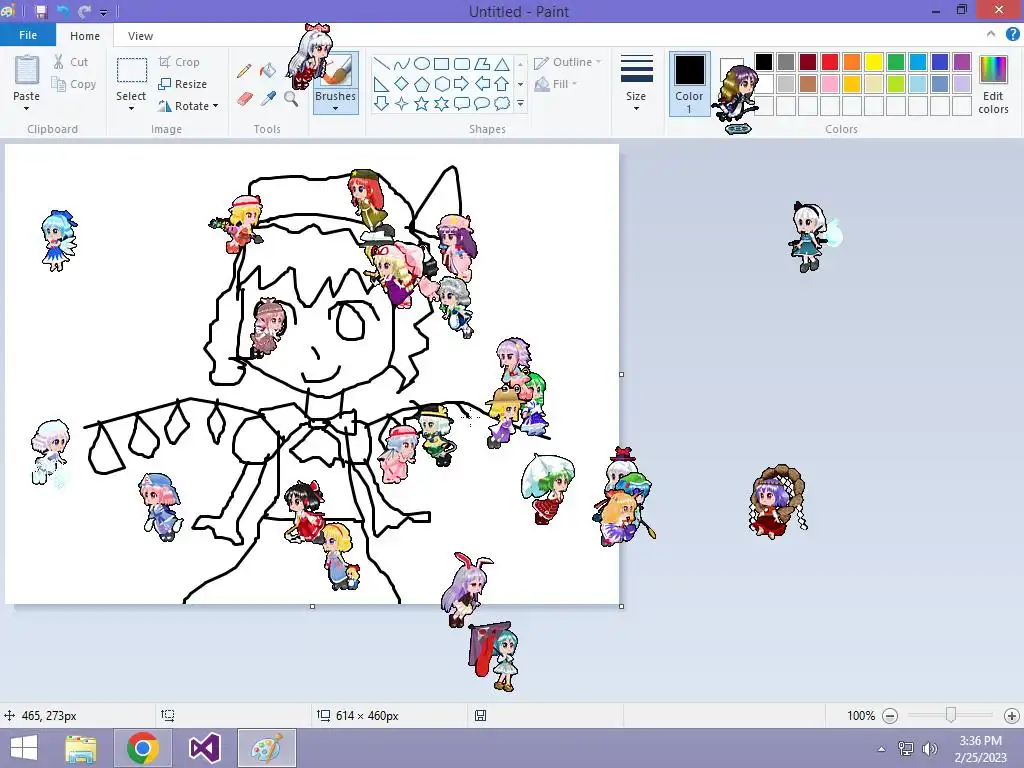Screen dimensions: 1024x768
Task: Click the Redo arrow in title bar
Action: tap(85, 11)
